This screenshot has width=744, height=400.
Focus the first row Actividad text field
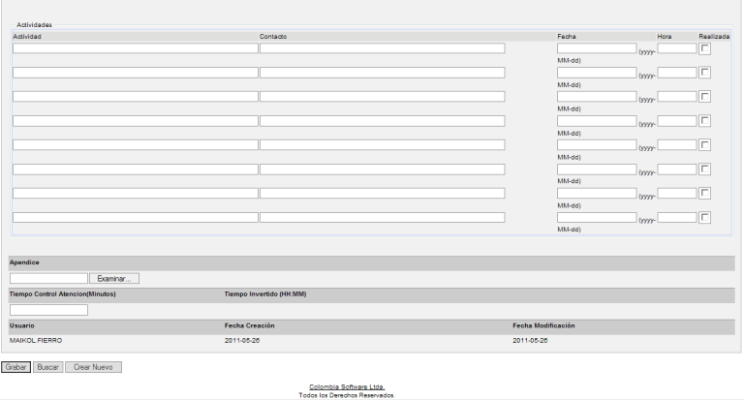(134, 48)
